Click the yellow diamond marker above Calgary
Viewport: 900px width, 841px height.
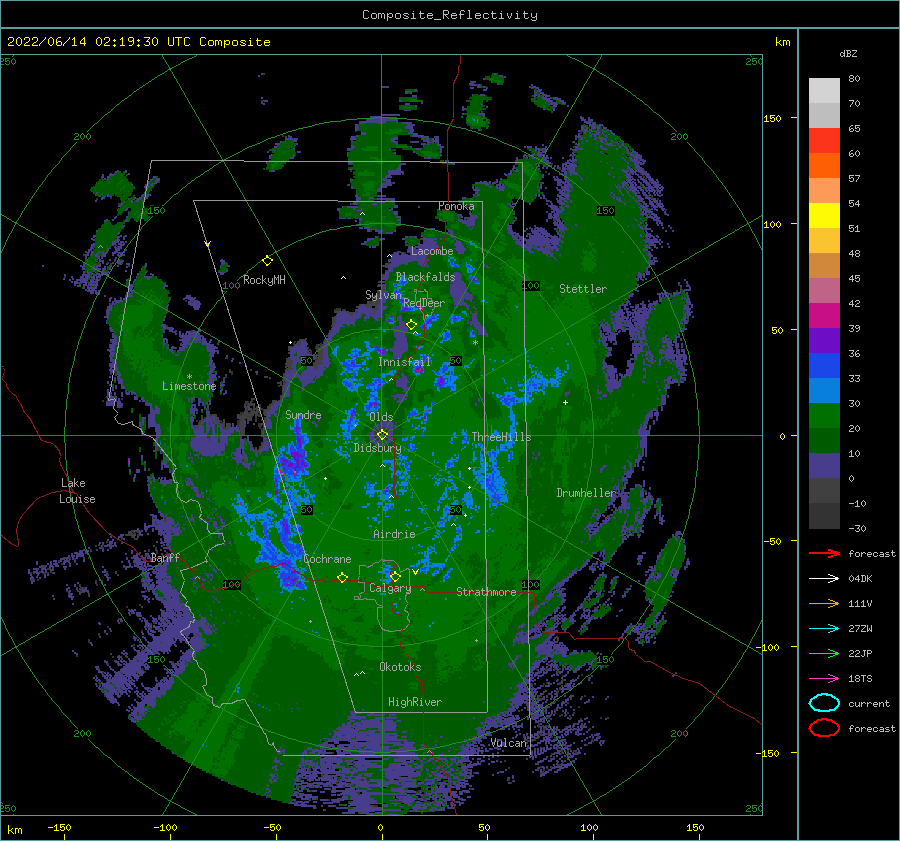click(x=395, y=576)
